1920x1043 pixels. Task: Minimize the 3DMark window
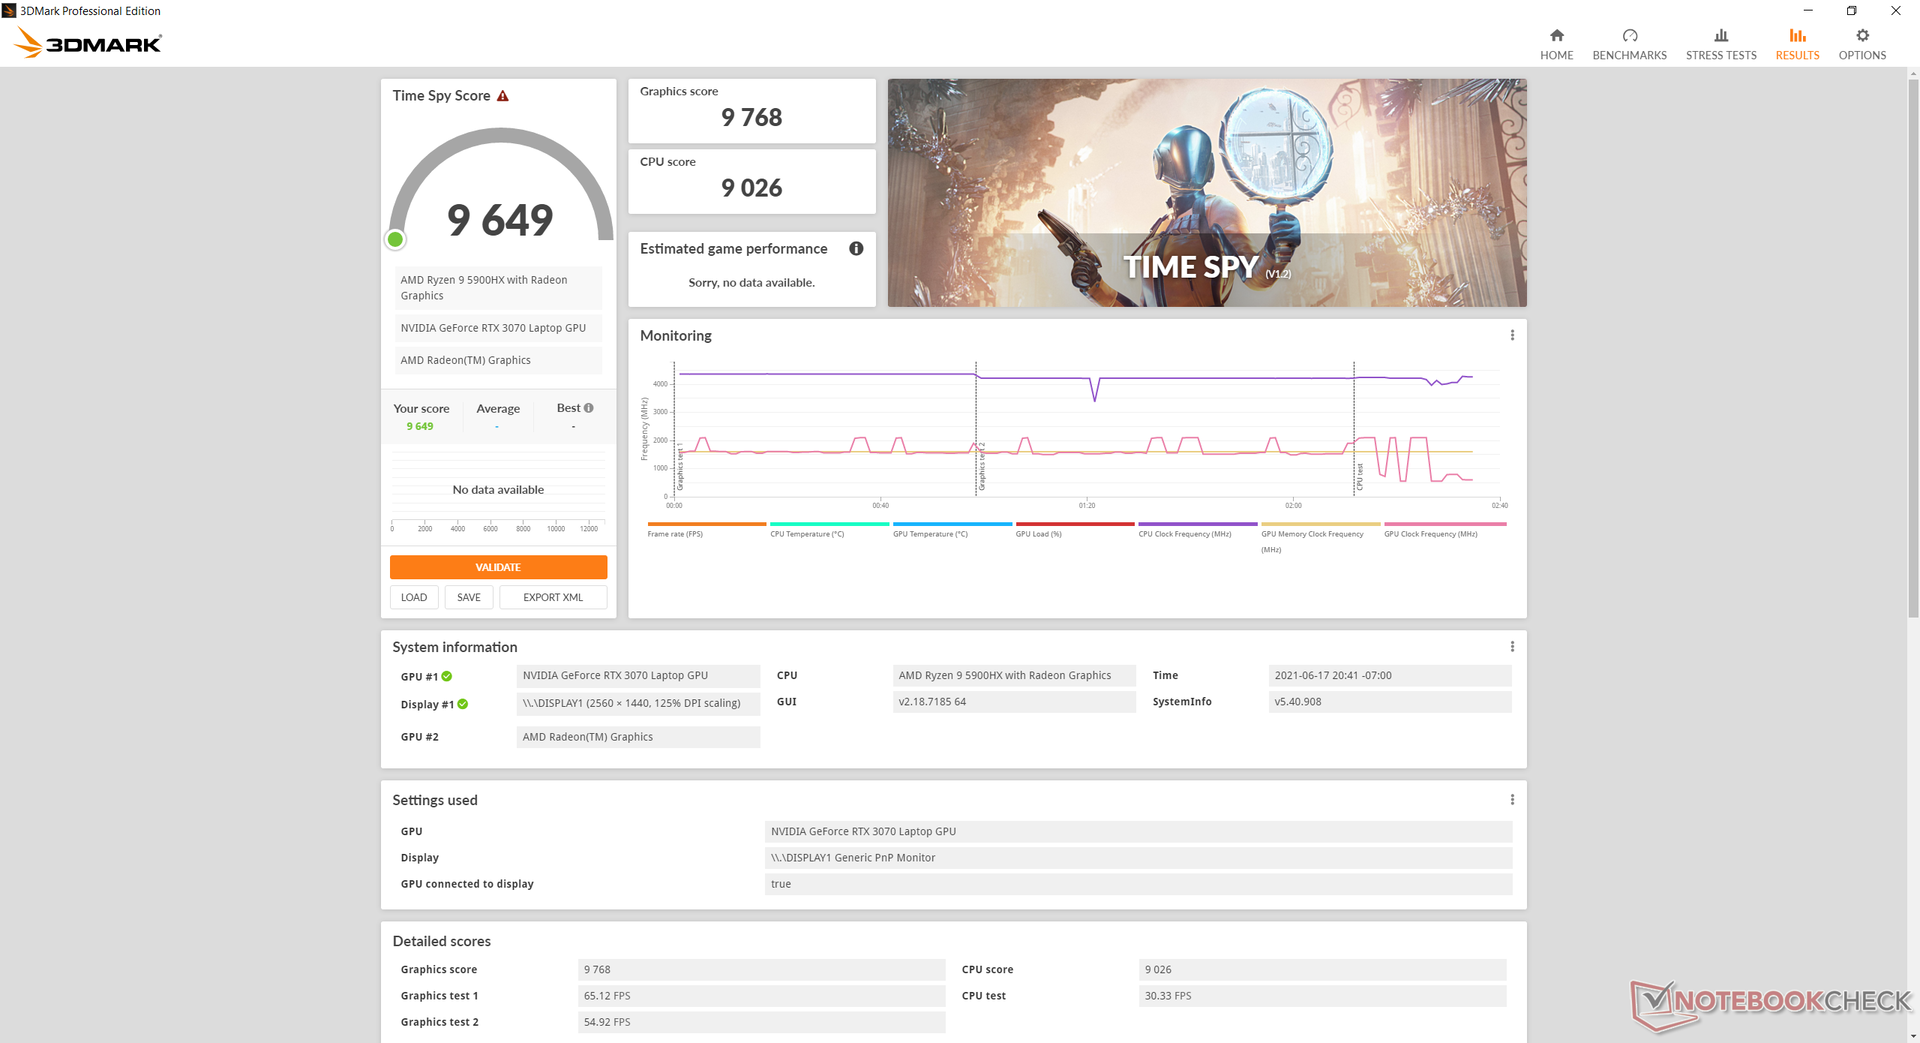point(1808,11)
